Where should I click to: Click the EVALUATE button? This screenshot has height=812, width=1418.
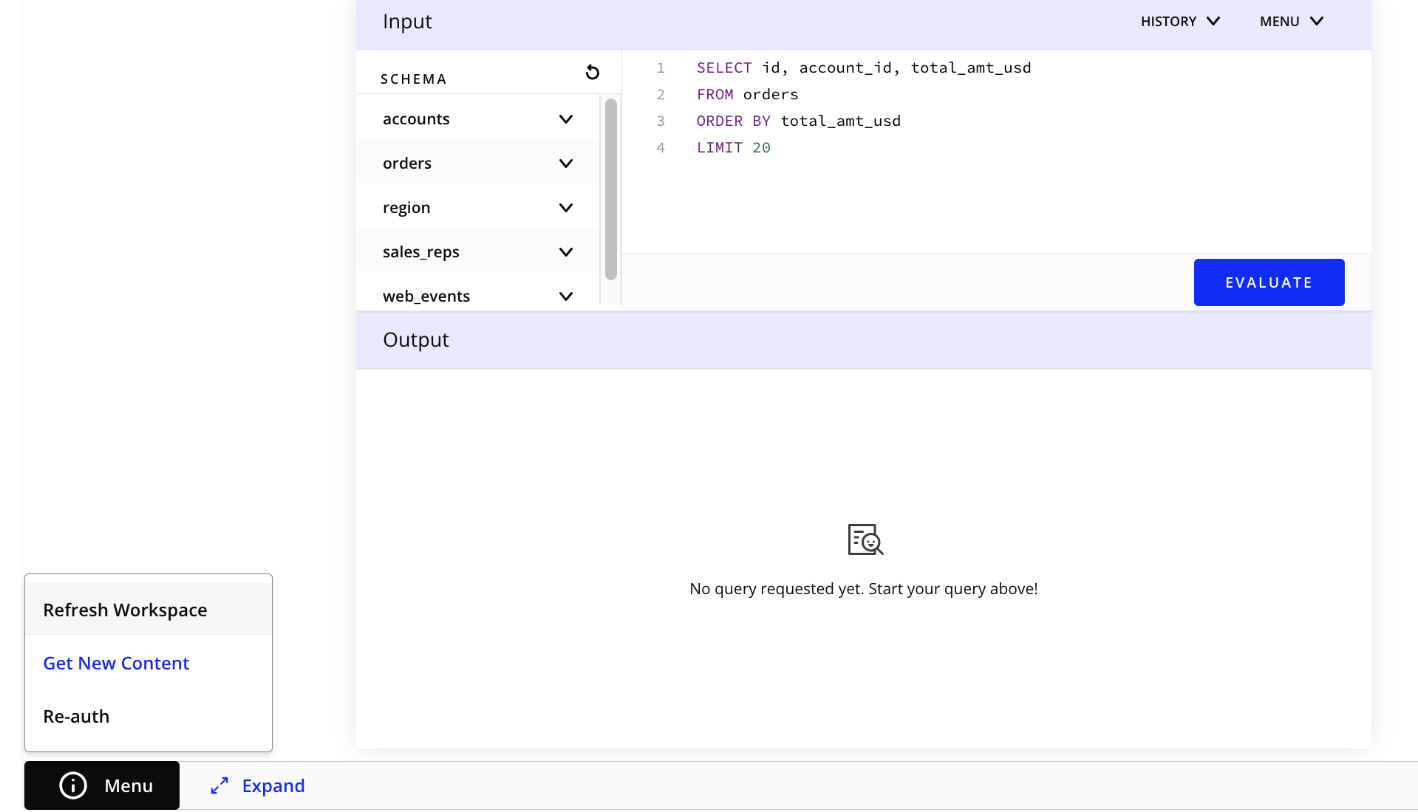tap(1268, 282)
